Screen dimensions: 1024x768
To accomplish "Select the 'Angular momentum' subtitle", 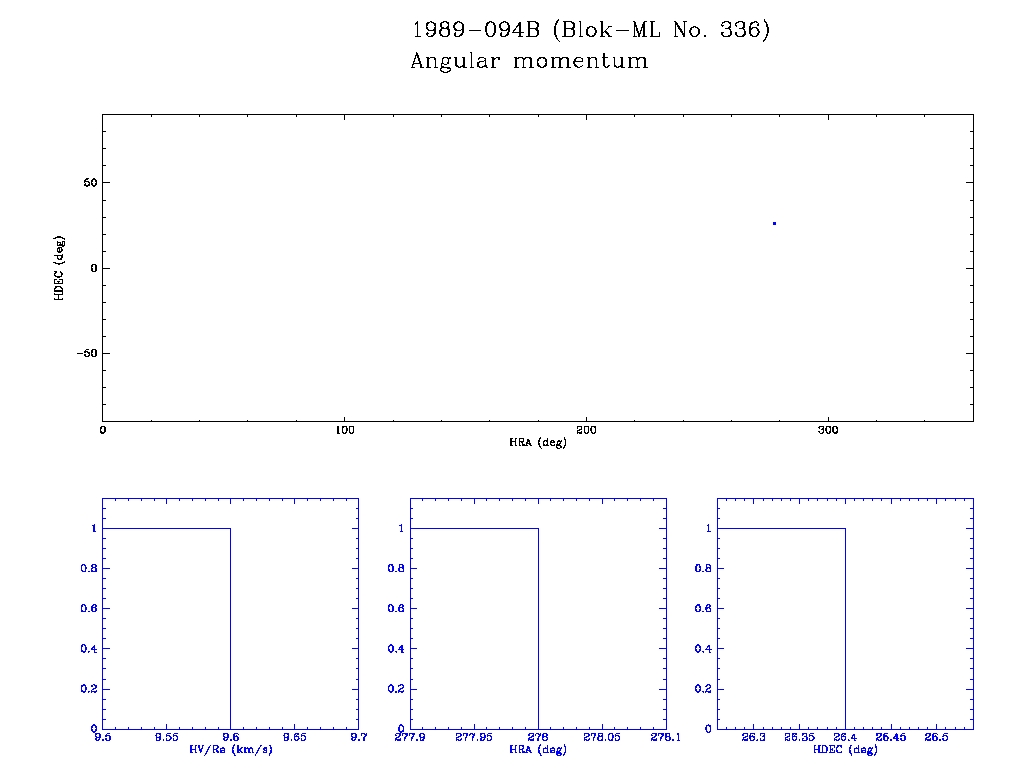I will click(529, 62).
